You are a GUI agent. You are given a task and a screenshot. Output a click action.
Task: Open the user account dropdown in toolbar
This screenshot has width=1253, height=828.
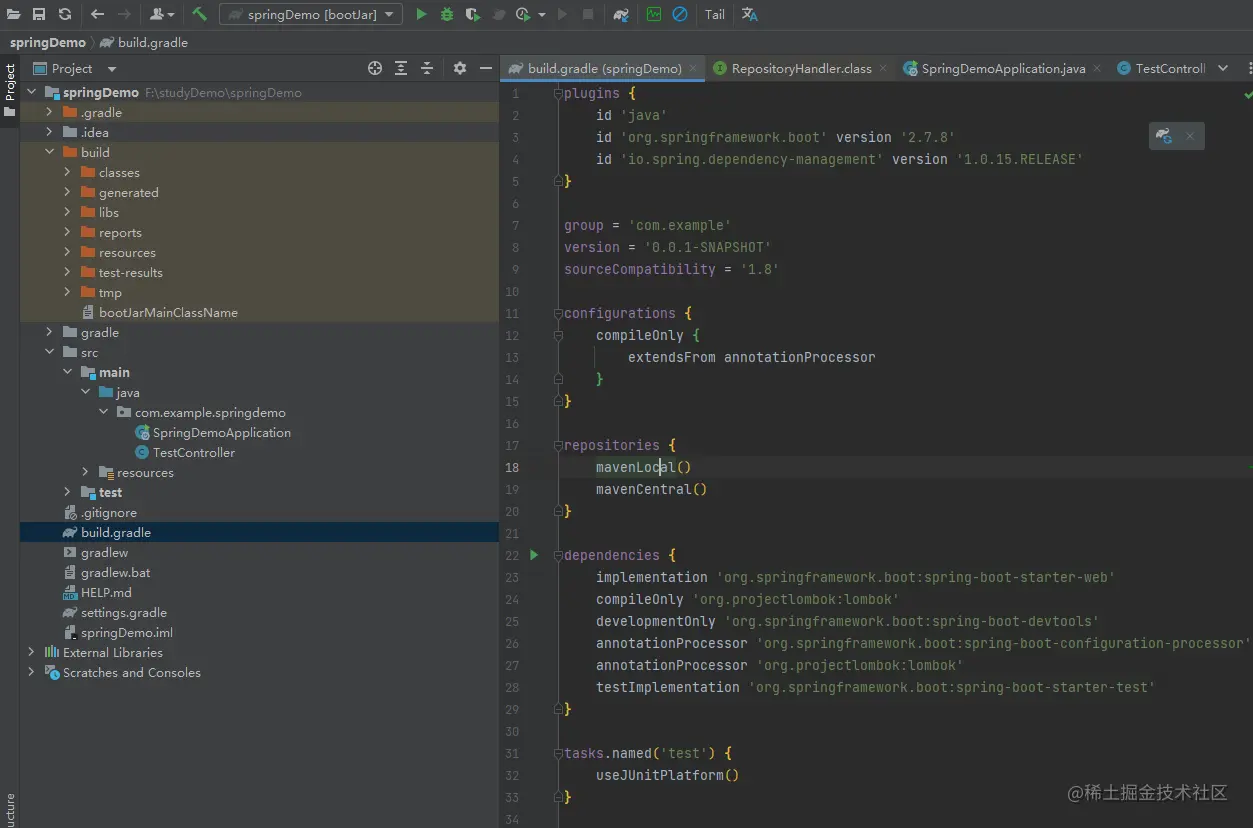coord(161,14)
